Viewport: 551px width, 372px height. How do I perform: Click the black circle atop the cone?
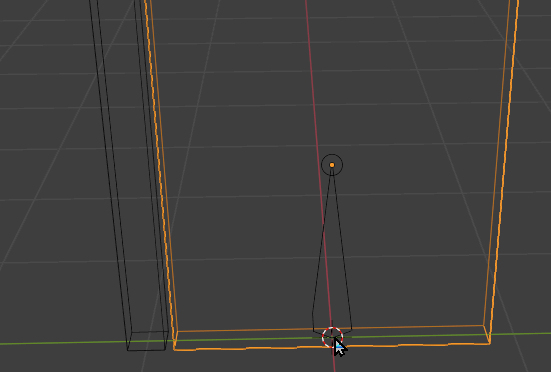[332, 165]
